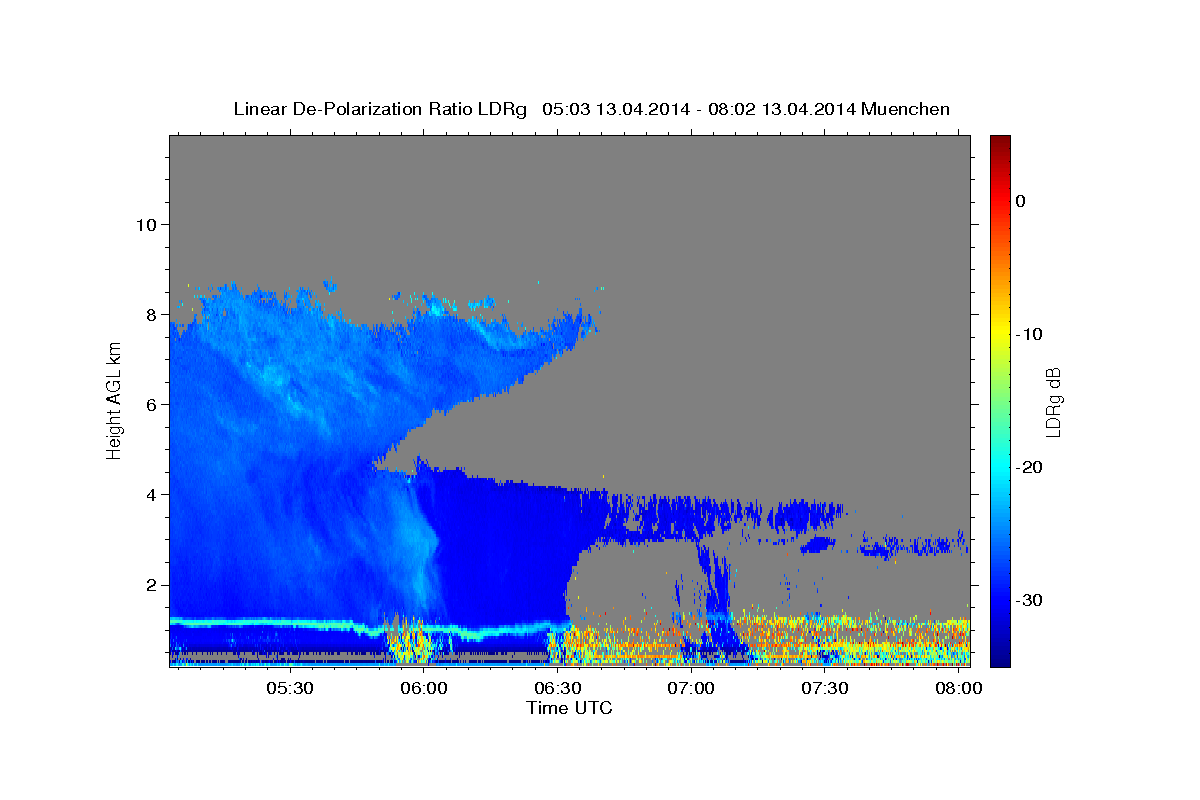The width and height of the screenshot is (1200, 800).
Task: Click the dark red top of colorbar
Action: point(1000,142)
